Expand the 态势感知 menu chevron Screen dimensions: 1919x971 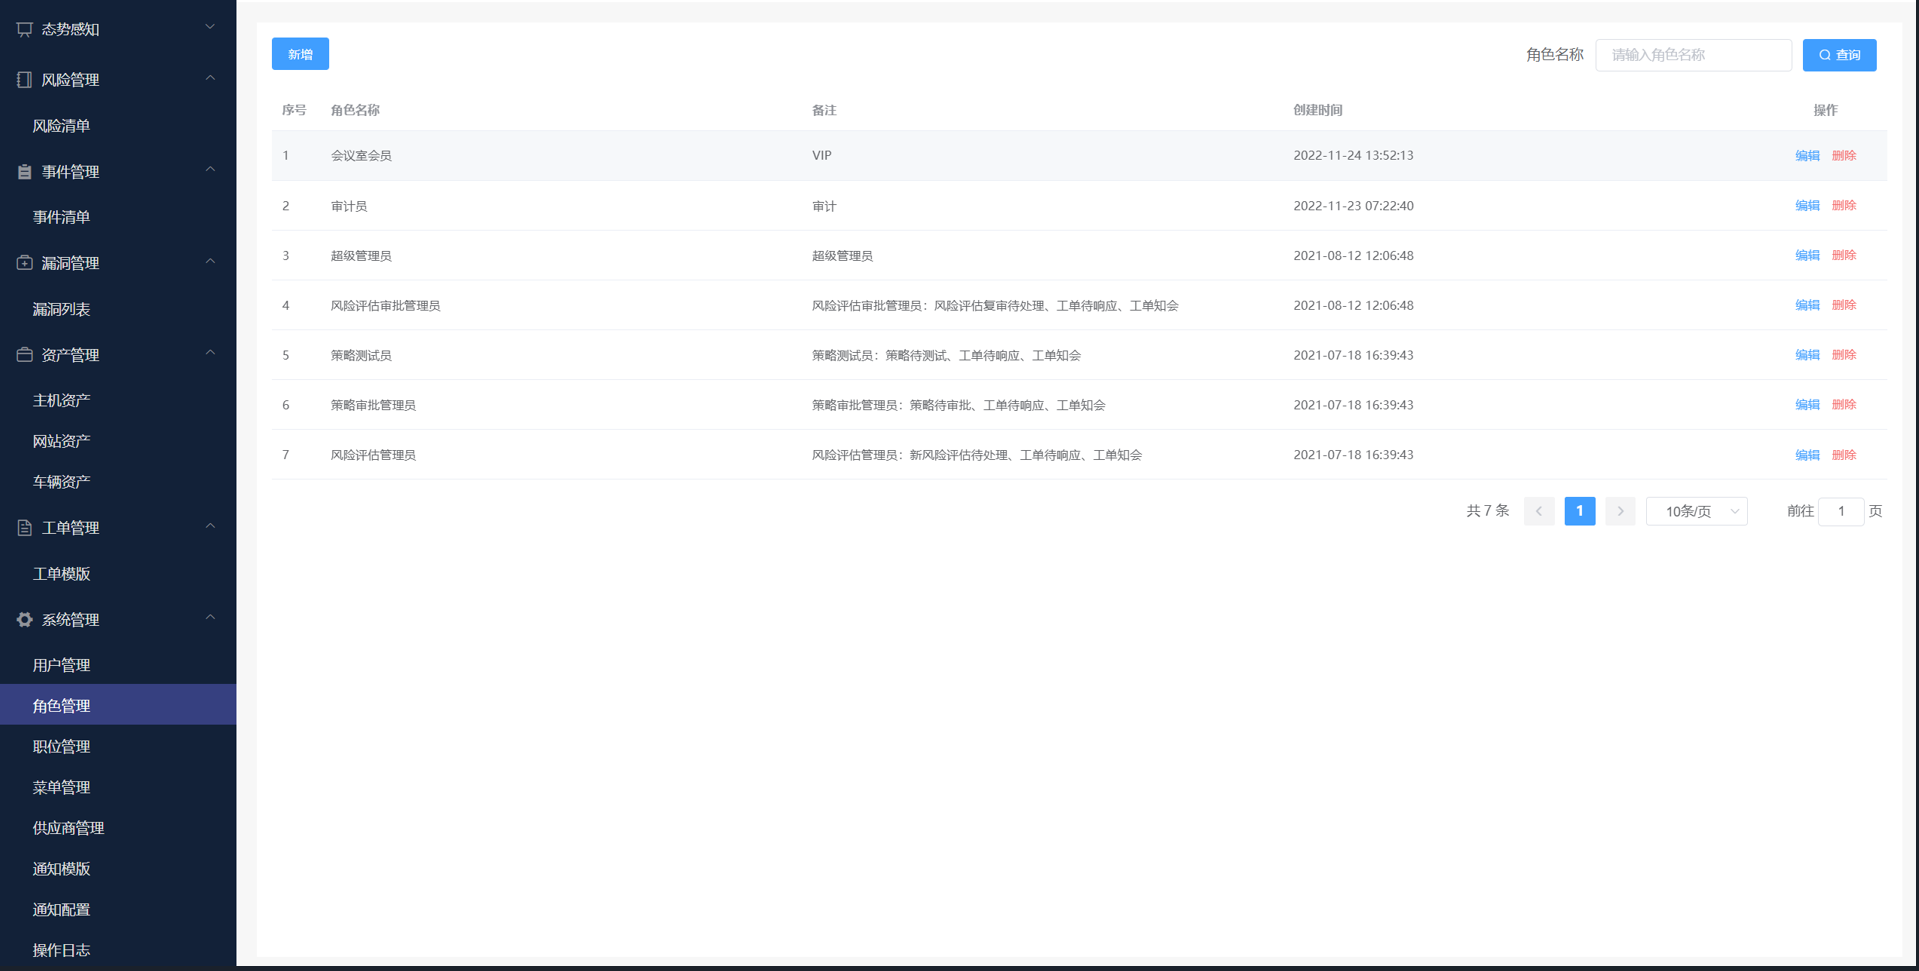click(210, 27)
